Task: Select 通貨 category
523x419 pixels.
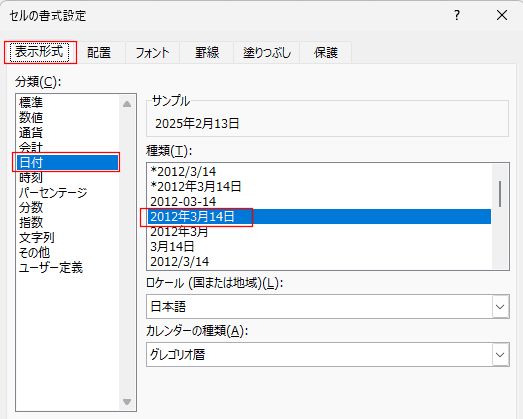Action: 68,132
